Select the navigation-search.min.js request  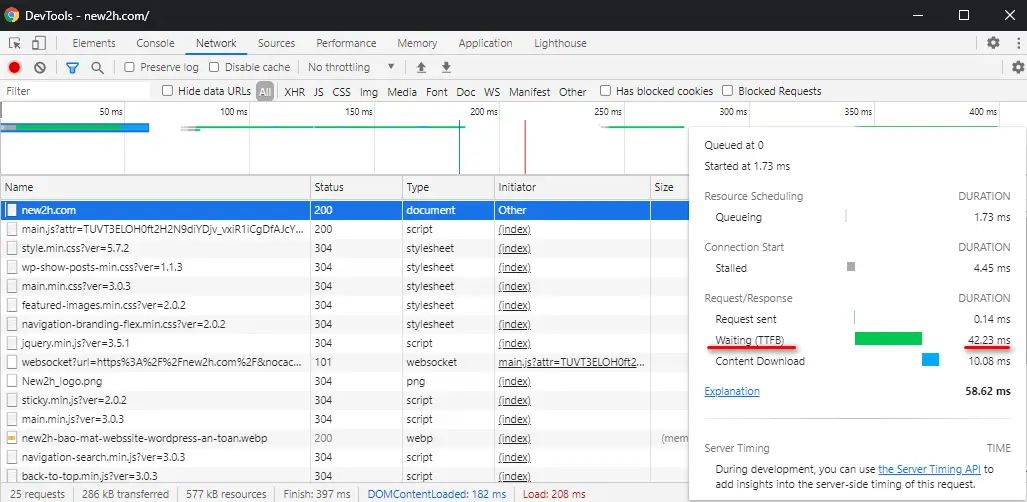pos(345,457)
